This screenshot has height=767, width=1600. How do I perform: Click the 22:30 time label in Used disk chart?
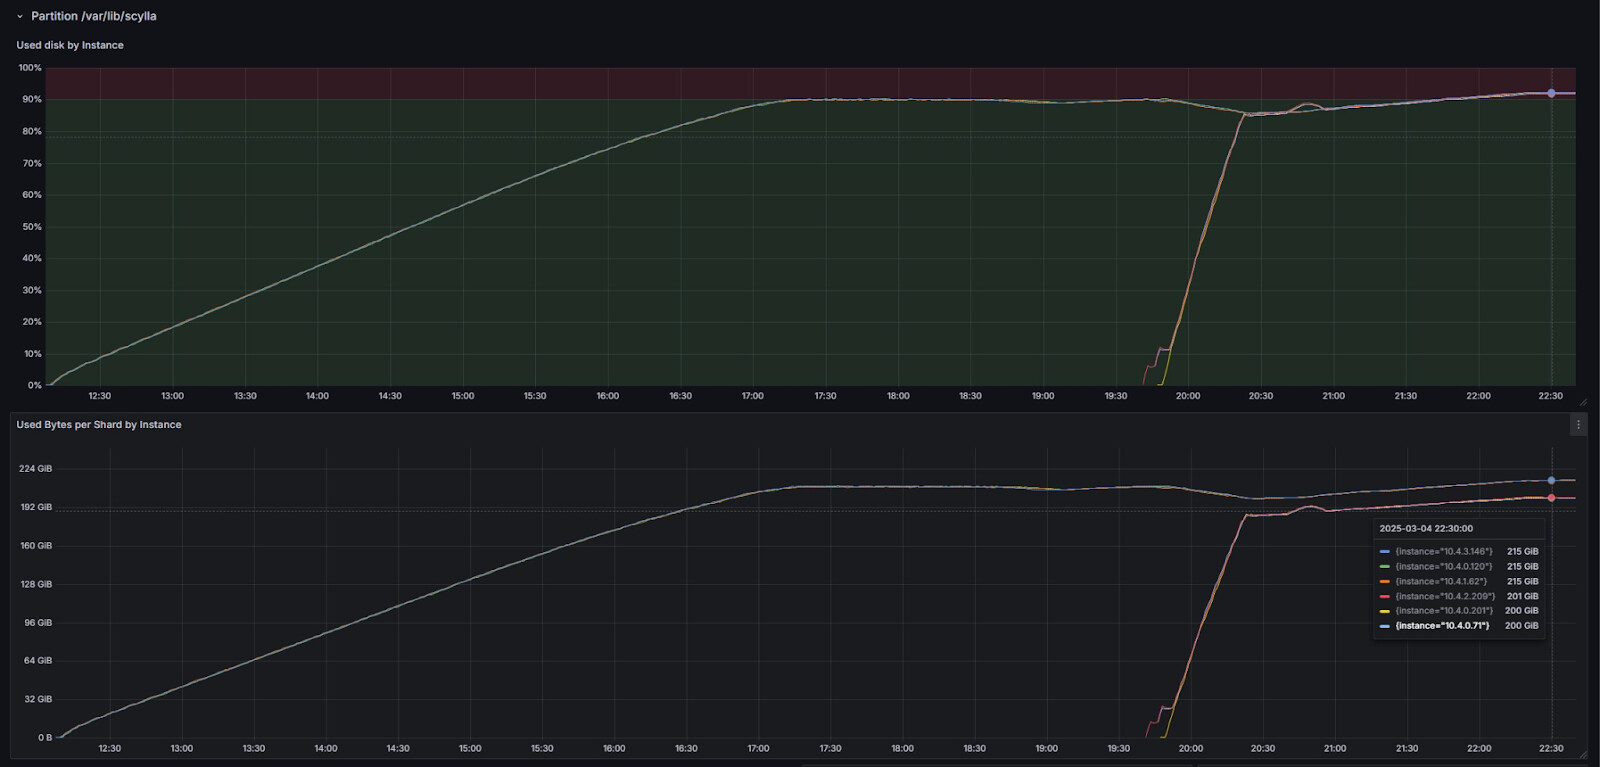(x=1551, y=396)
